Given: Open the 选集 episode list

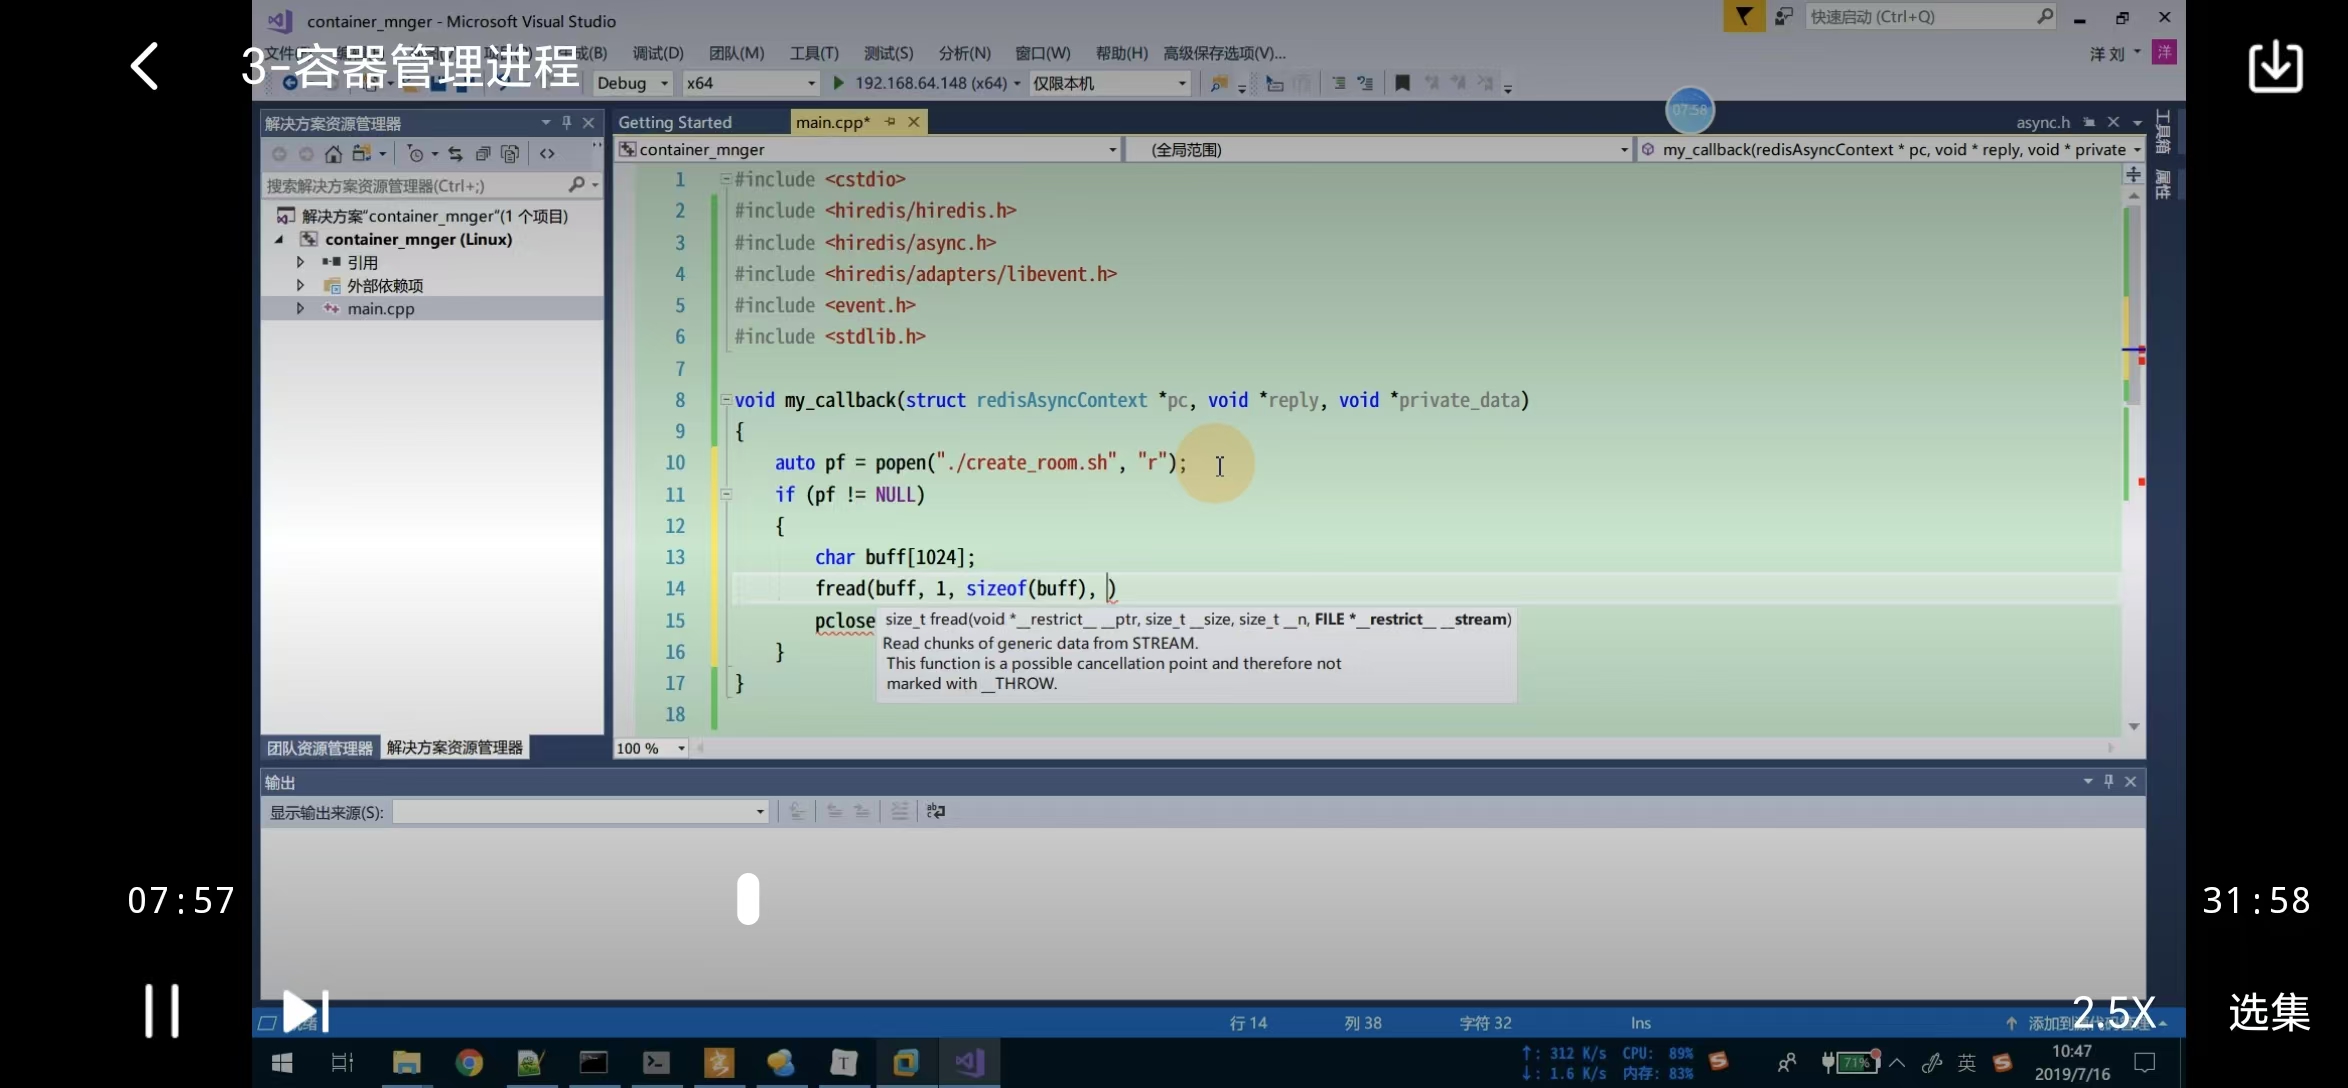Looking at the screenshot, I should point(2269,1012).
